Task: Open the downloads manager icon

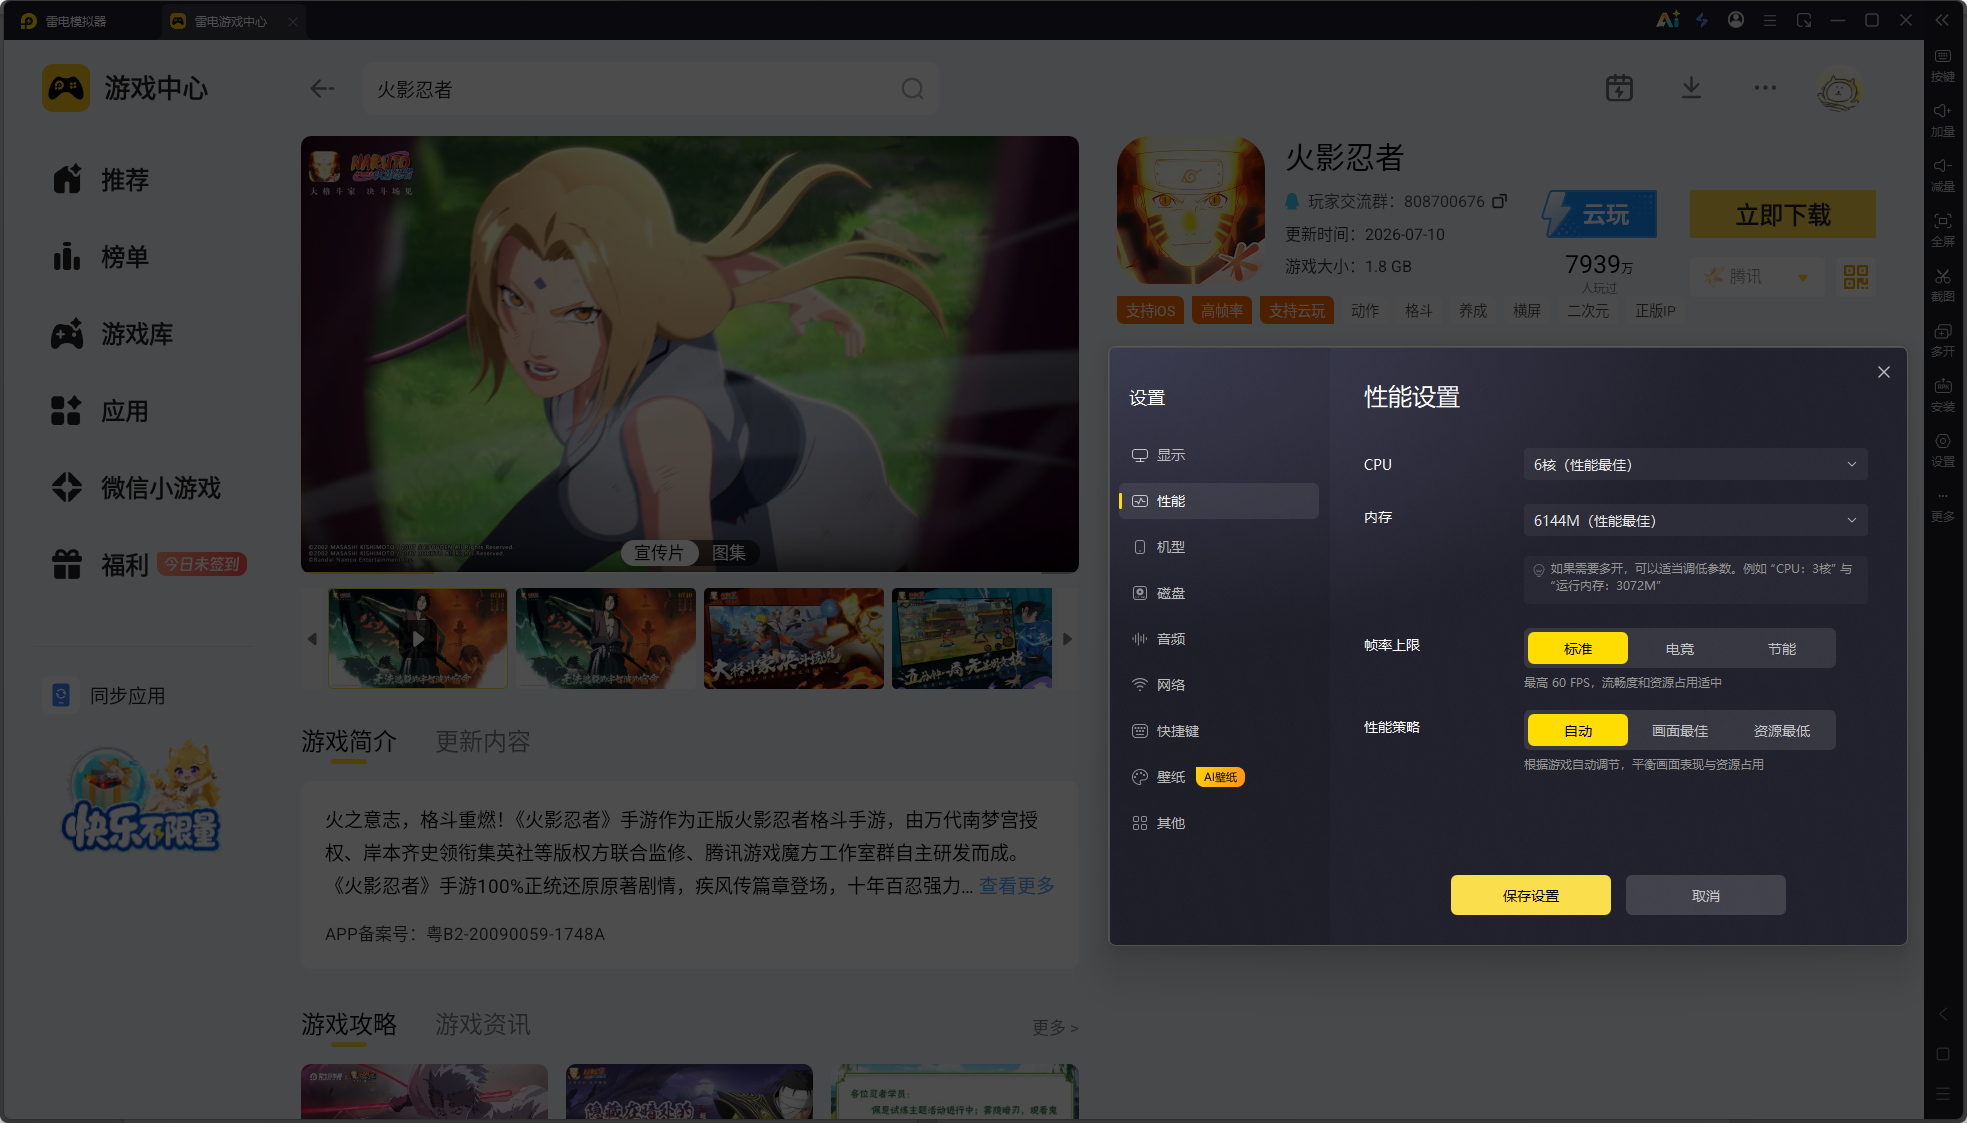Action: [x=1691, y=88]
